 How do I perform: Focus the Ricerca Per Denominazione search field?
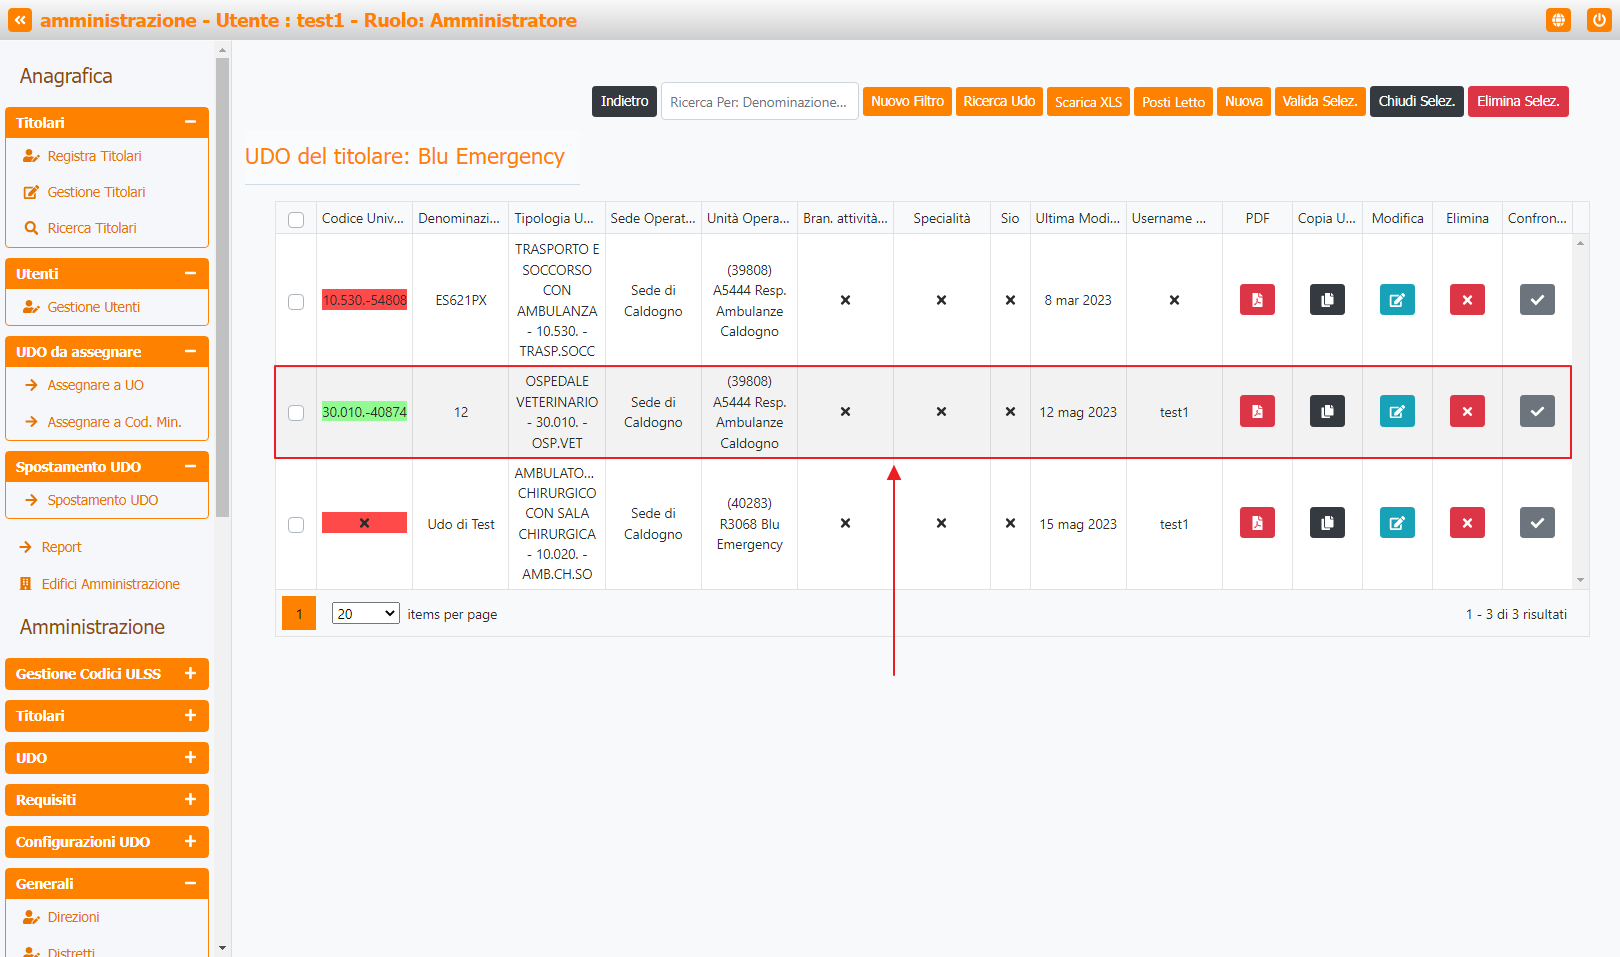pyautogui.click(x=759, y=101)
